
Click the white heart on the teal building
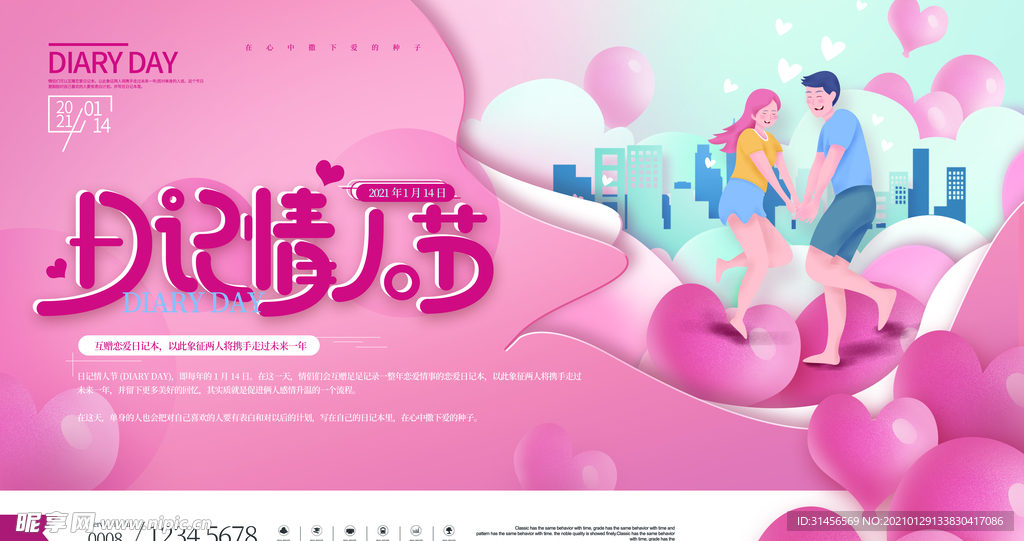point(607,179)
